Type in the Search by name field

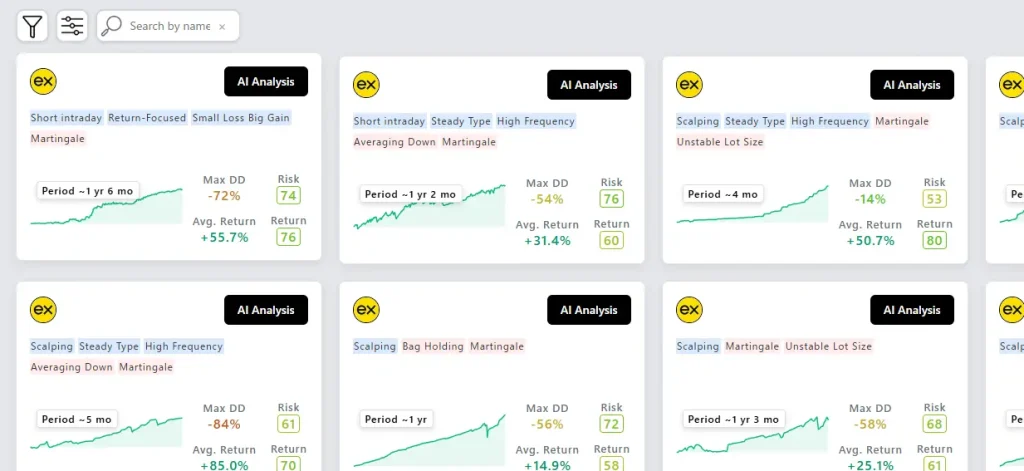[x=169, y=27]
